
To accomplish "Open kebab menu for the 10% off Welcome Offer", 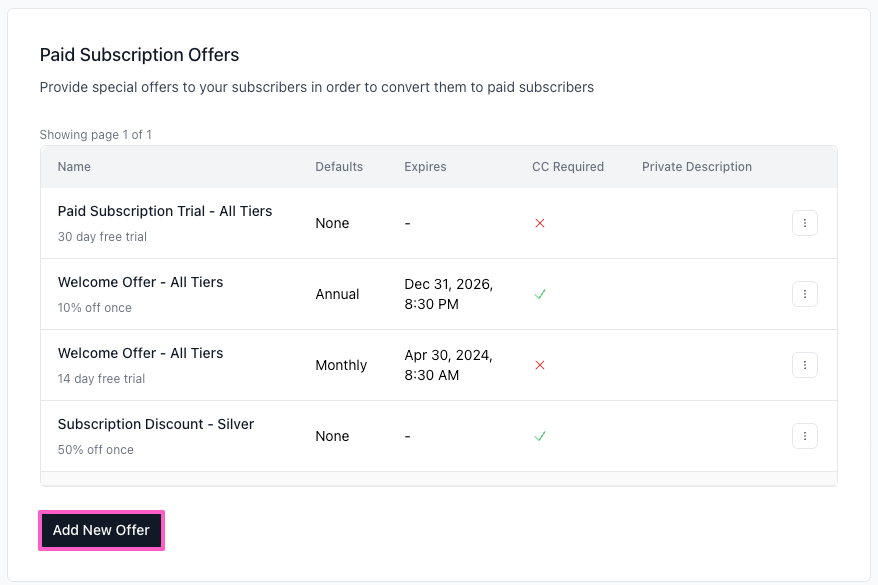I will pos(804,294).
